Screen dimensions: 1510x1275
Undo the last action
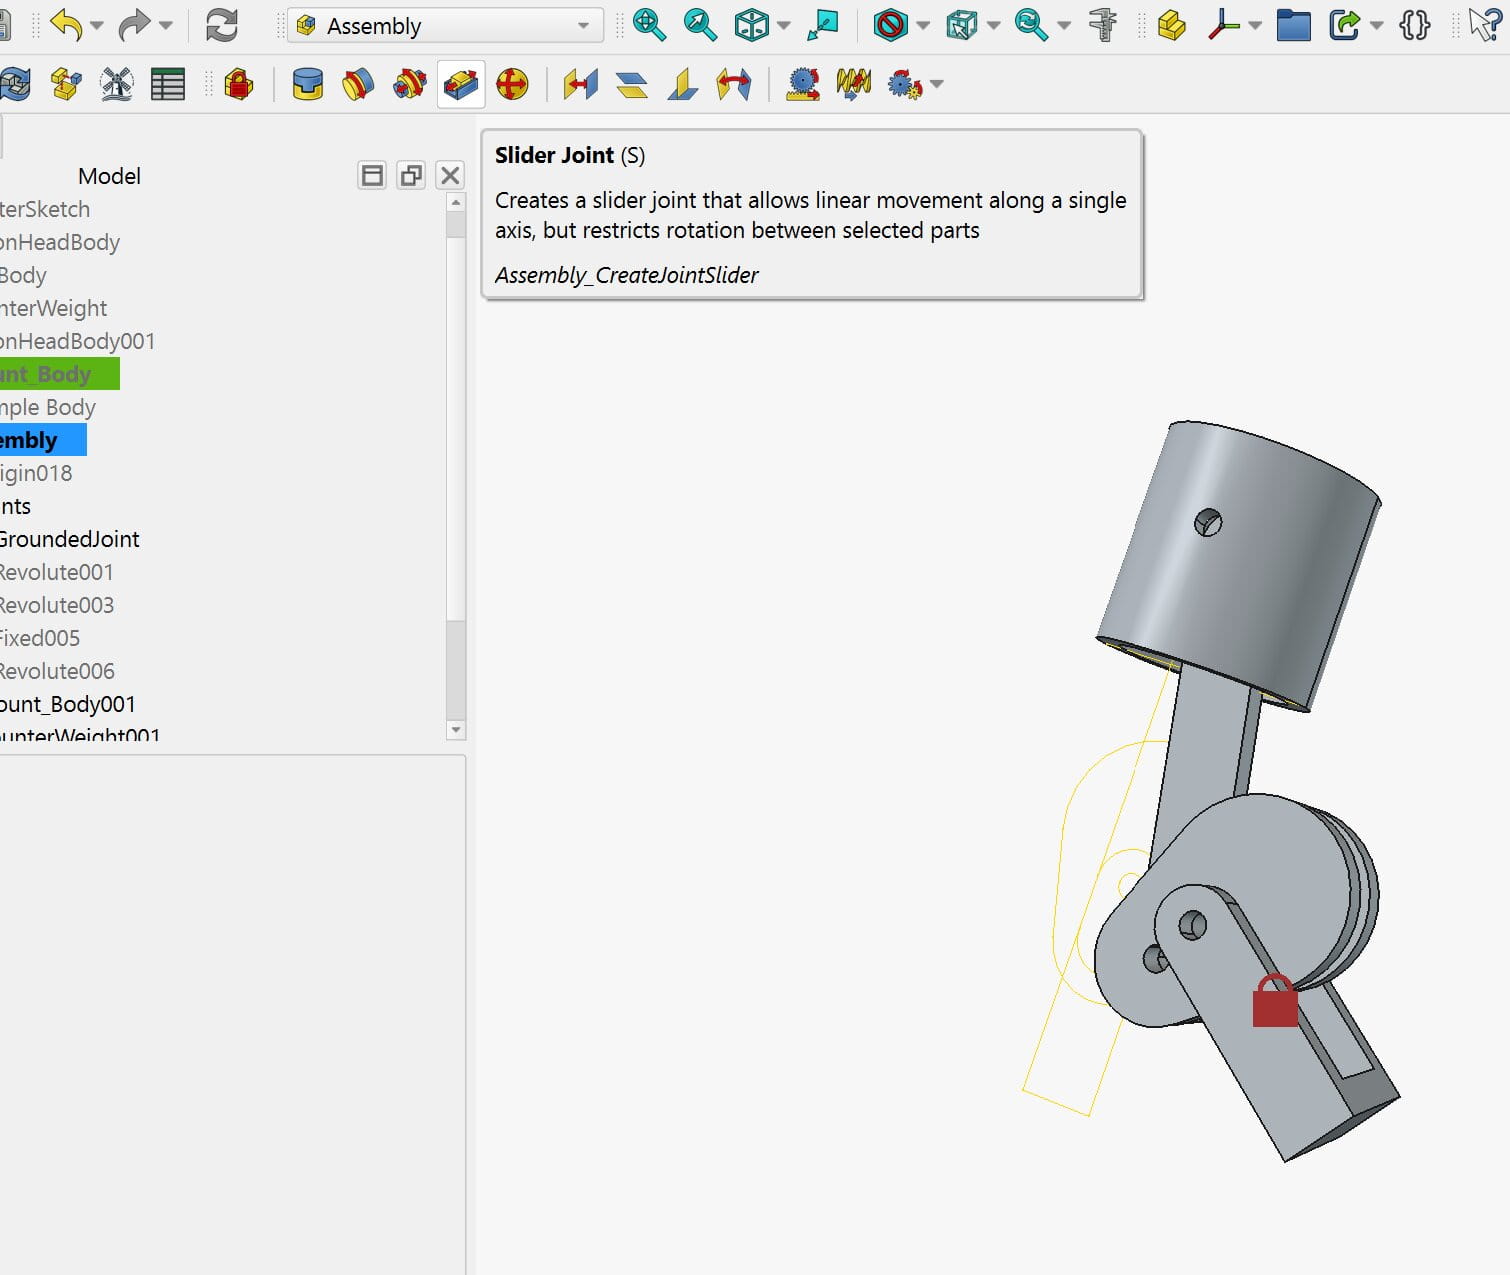[x=67, y=25]
